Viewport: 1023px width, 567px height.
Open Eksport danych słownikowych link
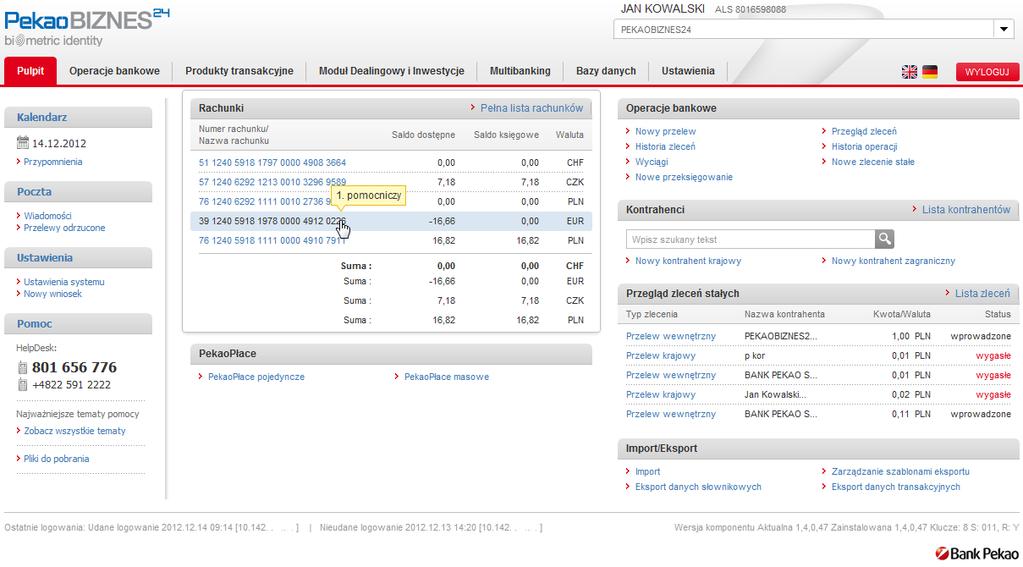click(698, 487)
